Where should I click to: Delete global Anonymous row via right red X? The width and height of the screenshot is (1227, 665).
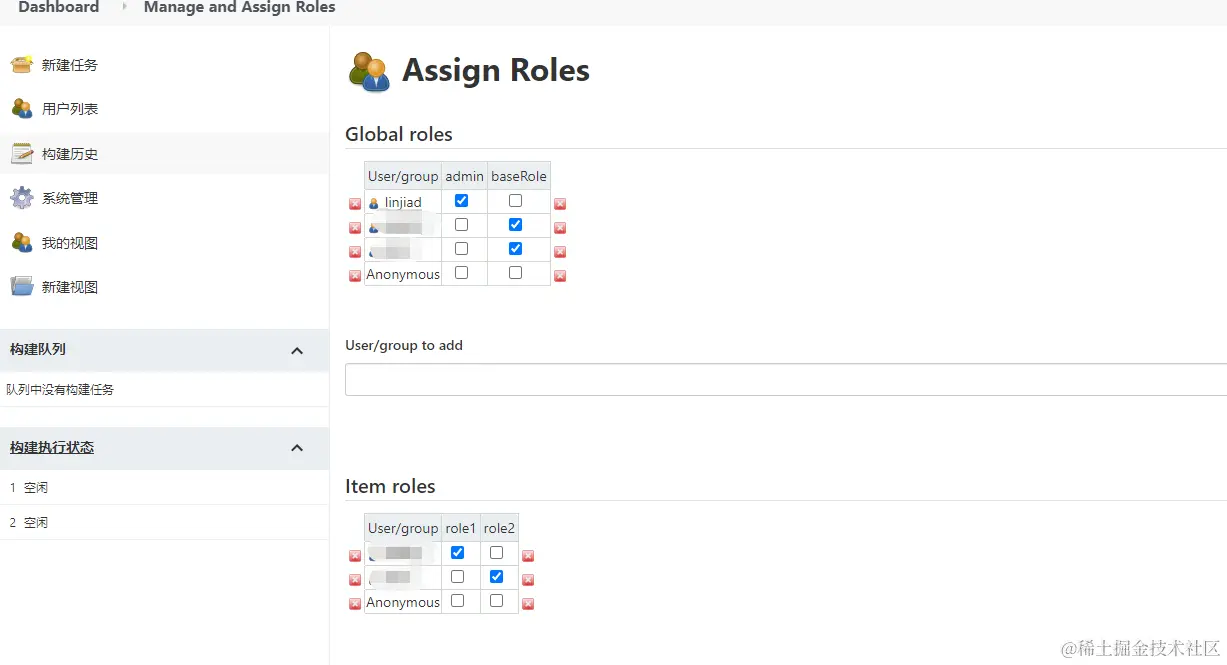pyautogui.click(x=560, y=276)
